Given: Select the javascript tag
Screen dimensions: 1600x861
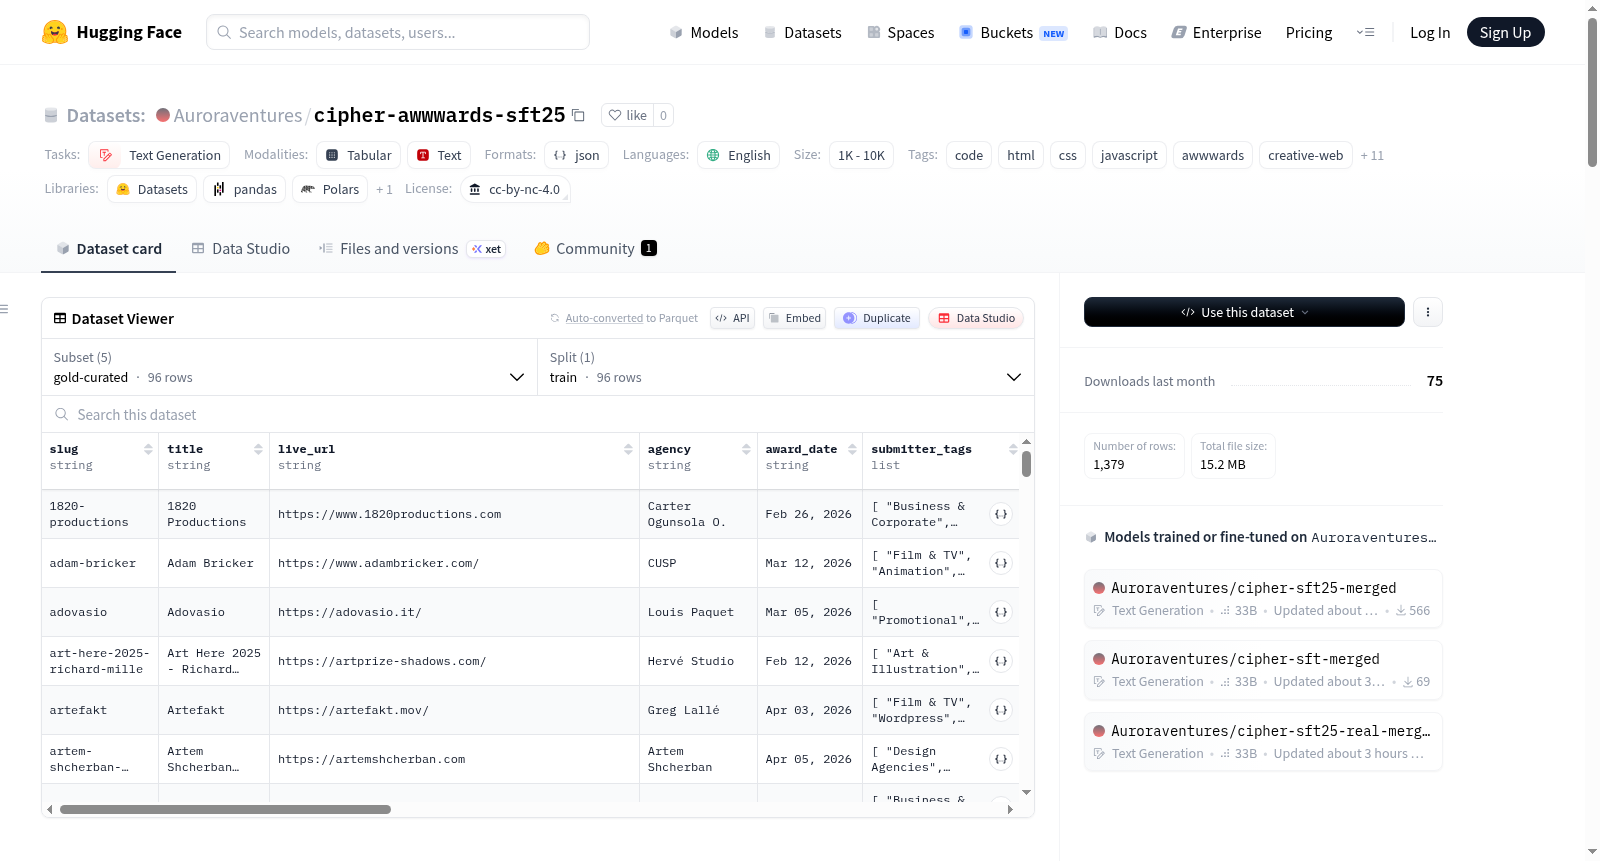Looking at the screenshot, I should pyautogui.click(x=1129, y=155).
